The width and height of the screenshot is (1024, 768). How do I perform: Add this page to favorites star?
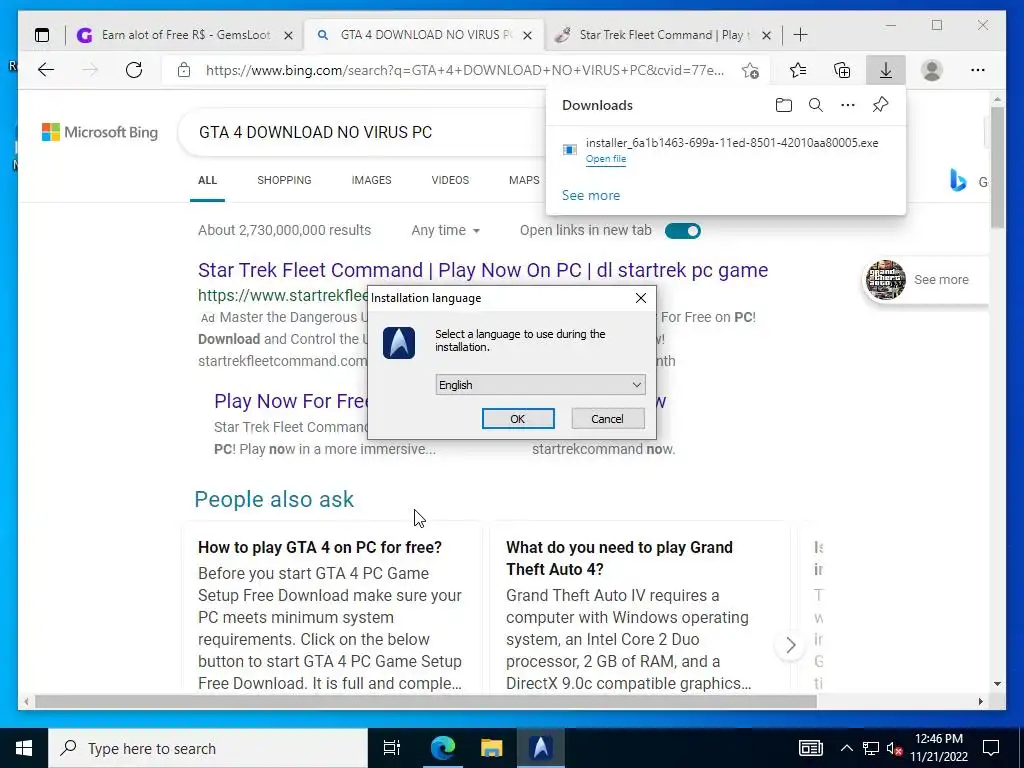pyautogui.click(x=750, y=70)
